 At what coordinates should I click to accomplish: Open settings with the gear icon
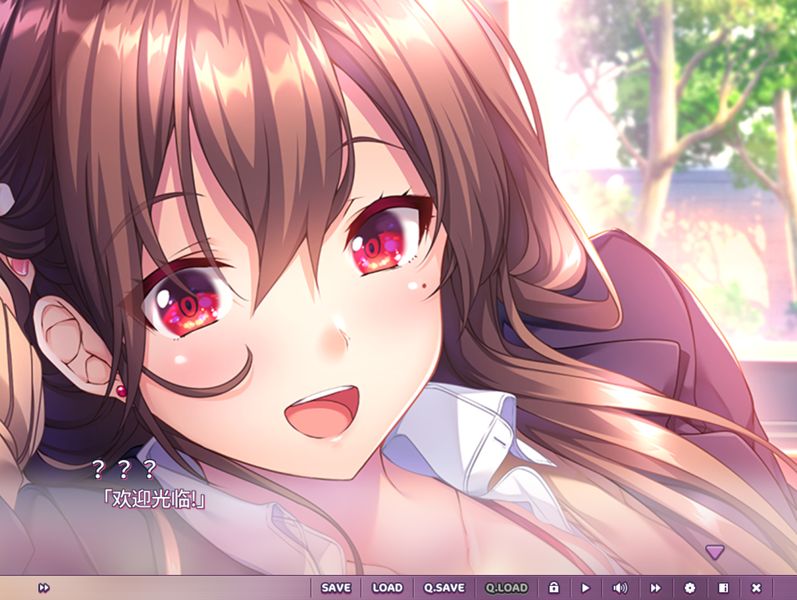pyautogui.click(x=689, y=588)
